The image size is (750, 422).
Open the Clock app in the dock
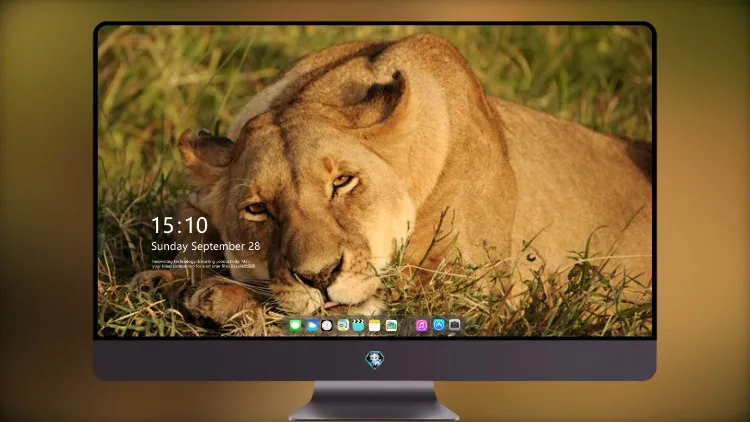tap(327, 326)
